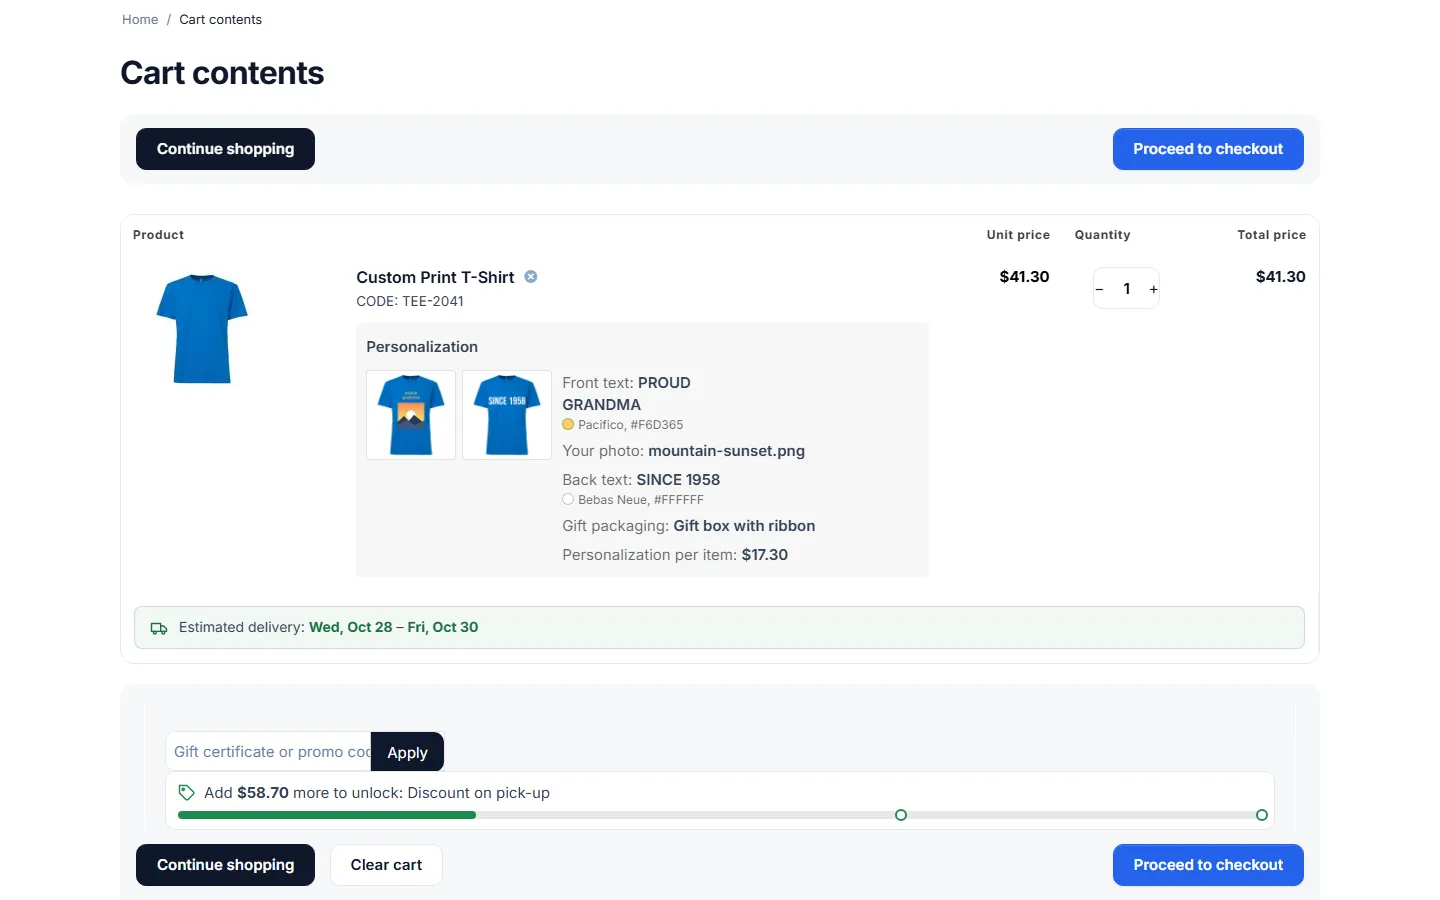This screenshot has height=900, width=1440.
Task: Click the yellow Pacifico color swatch
Action: [568, 425]
